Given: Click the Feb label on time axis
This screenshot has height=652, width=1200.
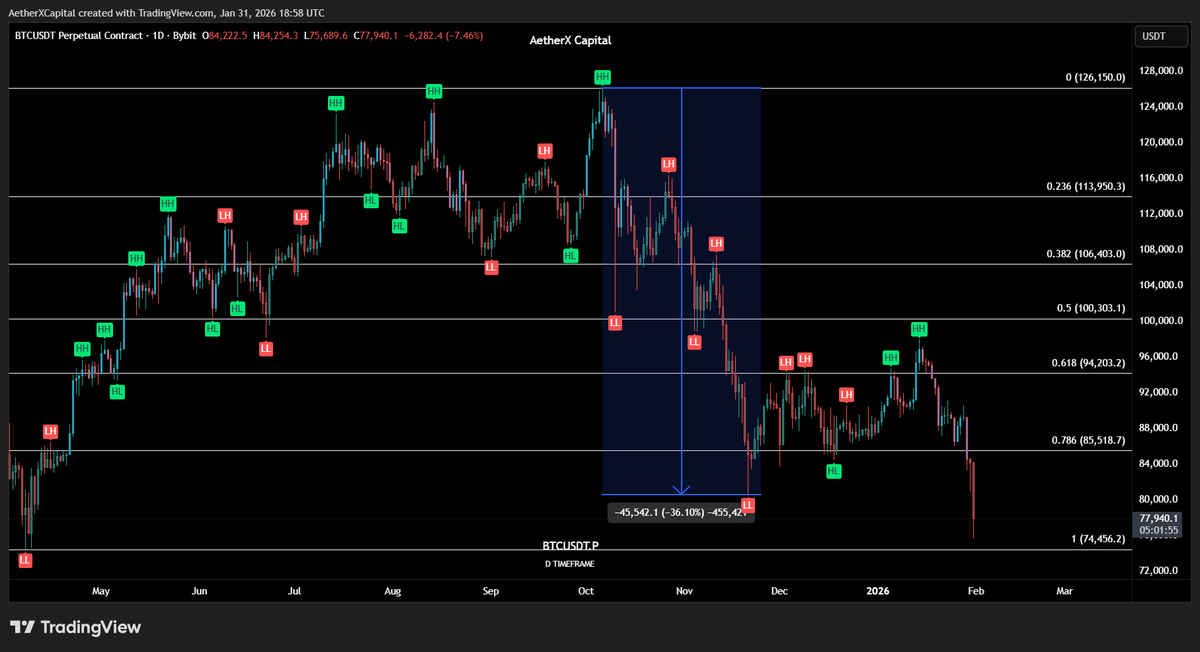Looking at the screenshot, I should click(x=976, y=591).
